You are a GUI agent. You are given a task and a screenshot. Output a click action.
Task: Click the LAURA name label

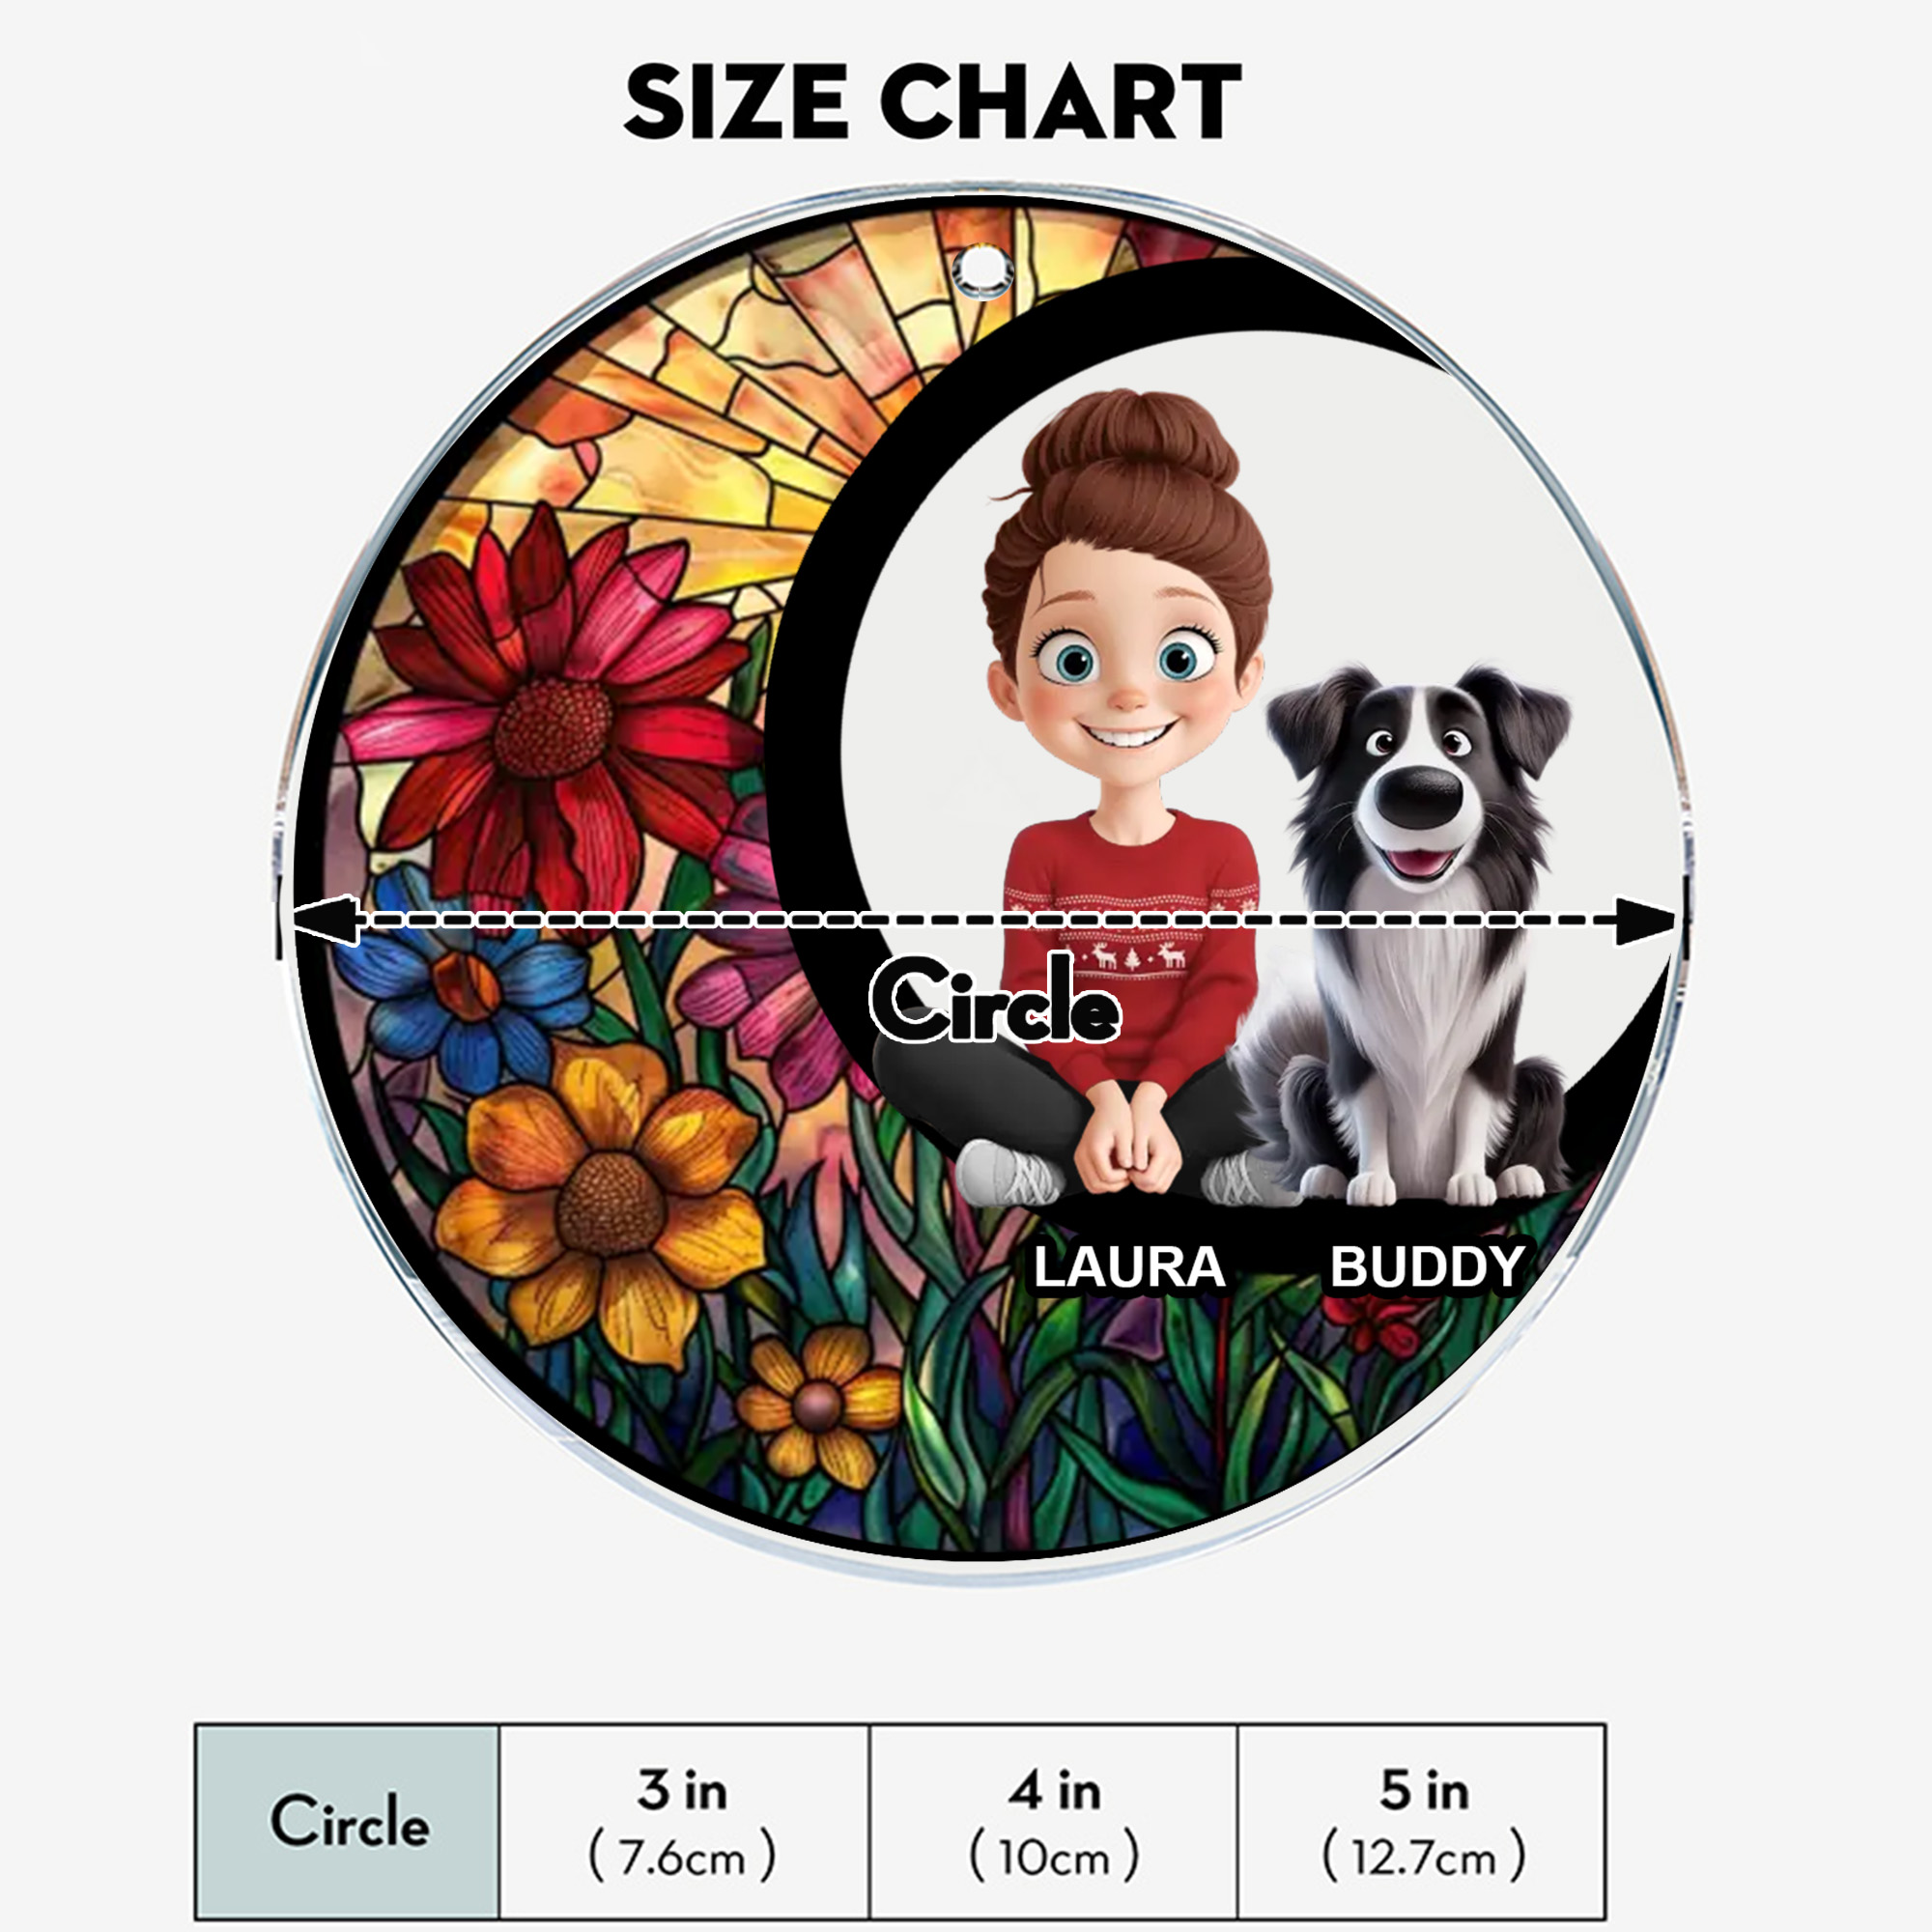[1130, 1267]
